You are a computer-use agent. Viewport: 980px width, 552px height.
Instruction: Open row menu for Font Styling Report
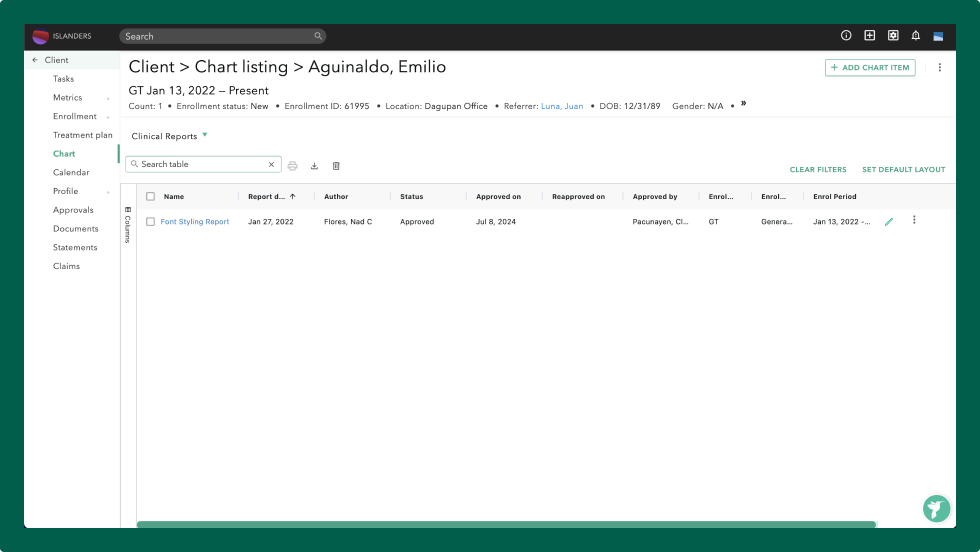[x=914, y=220]
